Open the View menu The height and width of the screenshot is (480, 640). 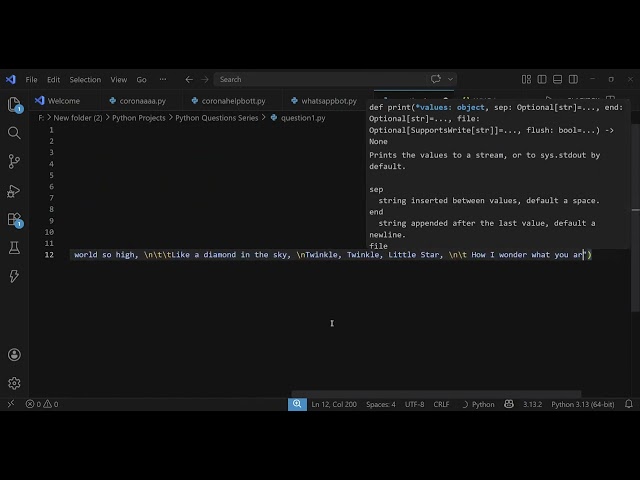pyautogui.click(x=119, y=80)
